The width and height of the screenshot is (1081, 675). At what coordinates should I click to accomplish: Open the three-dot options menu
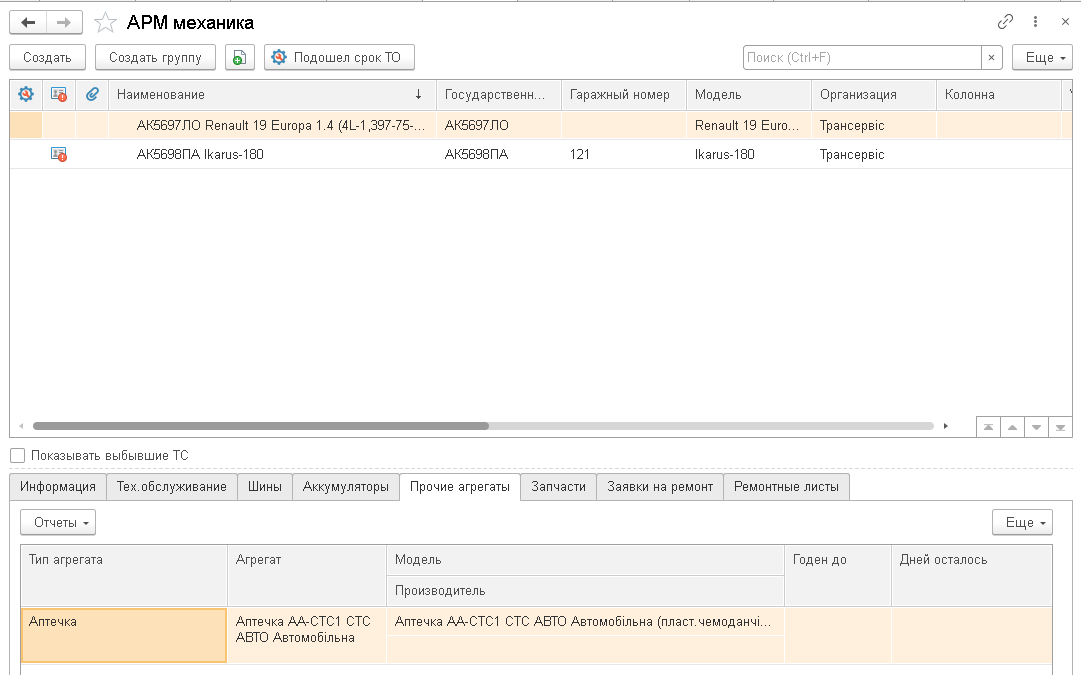coord(1035,22)
